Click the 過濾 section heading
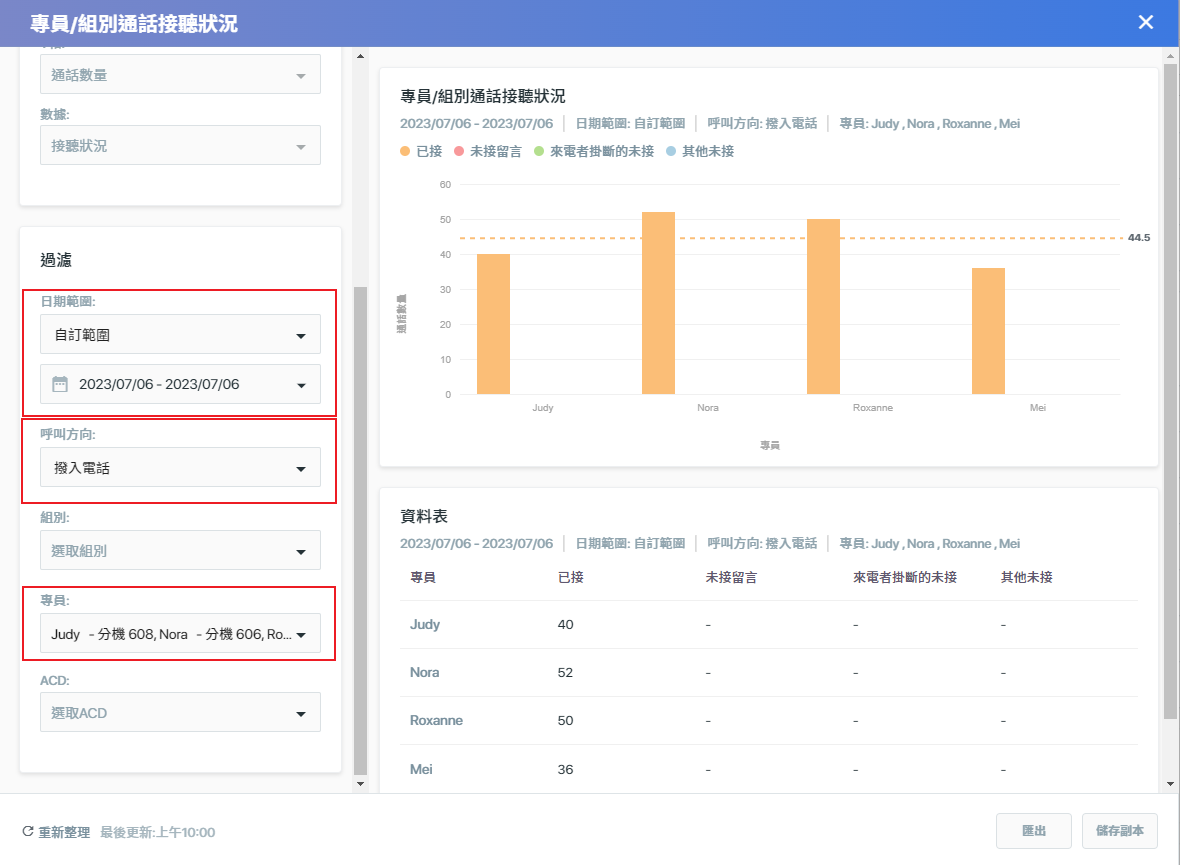This screenshot has height=865, width=1180. pyautogui.click(x=56, y=260)
